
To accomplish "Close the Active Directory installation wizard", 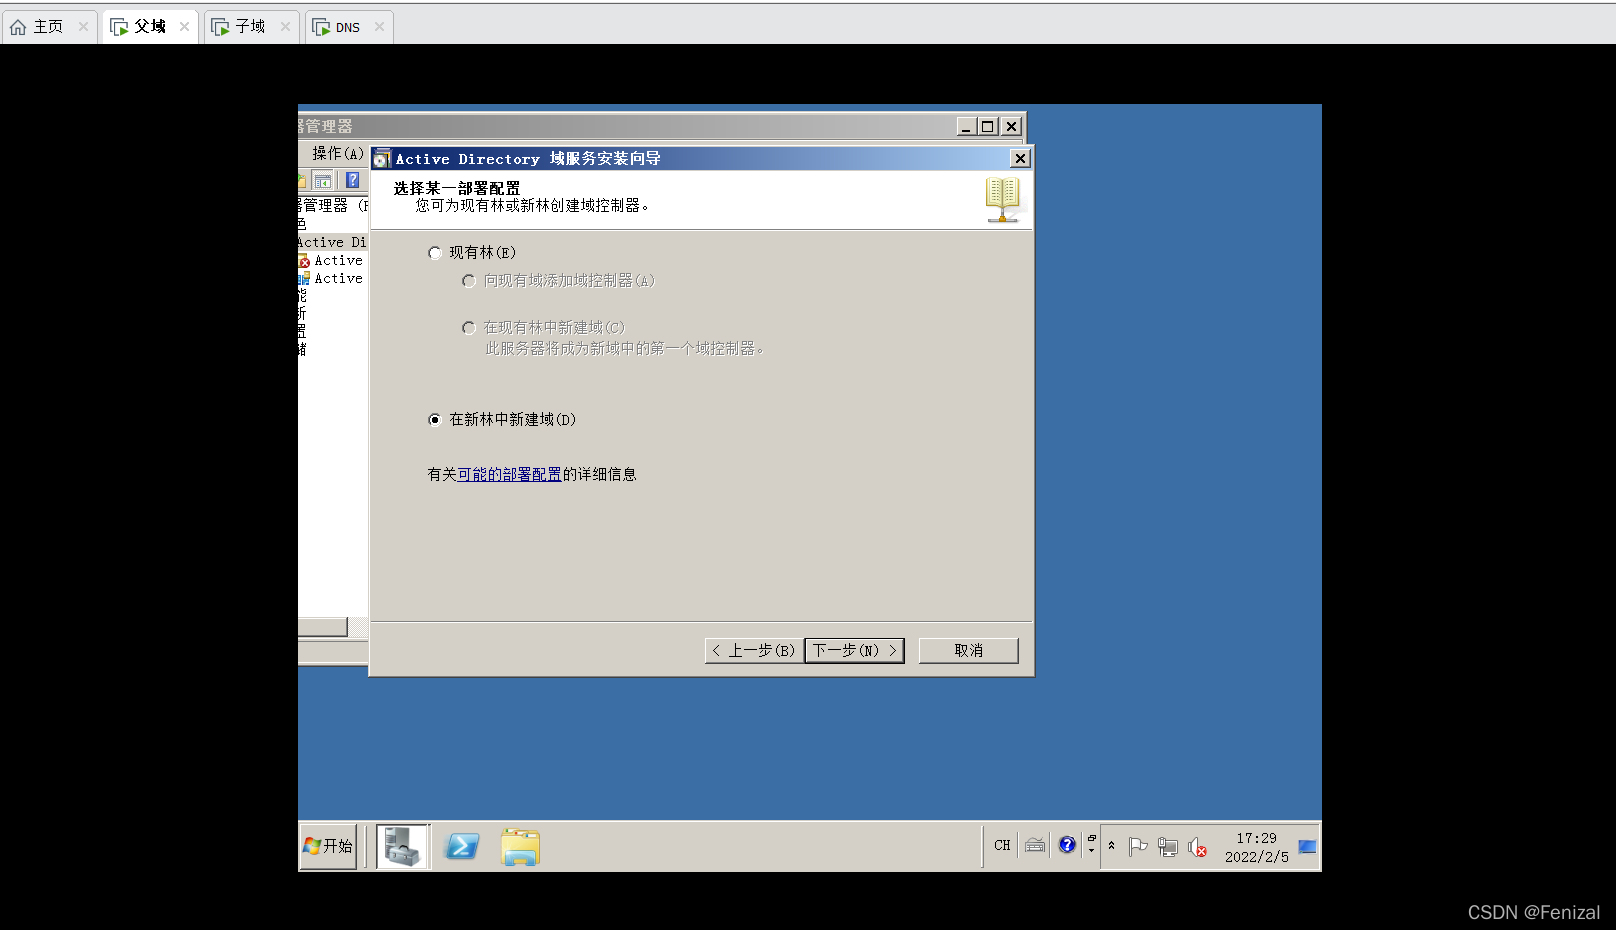I will click(x=1020, y=159).
